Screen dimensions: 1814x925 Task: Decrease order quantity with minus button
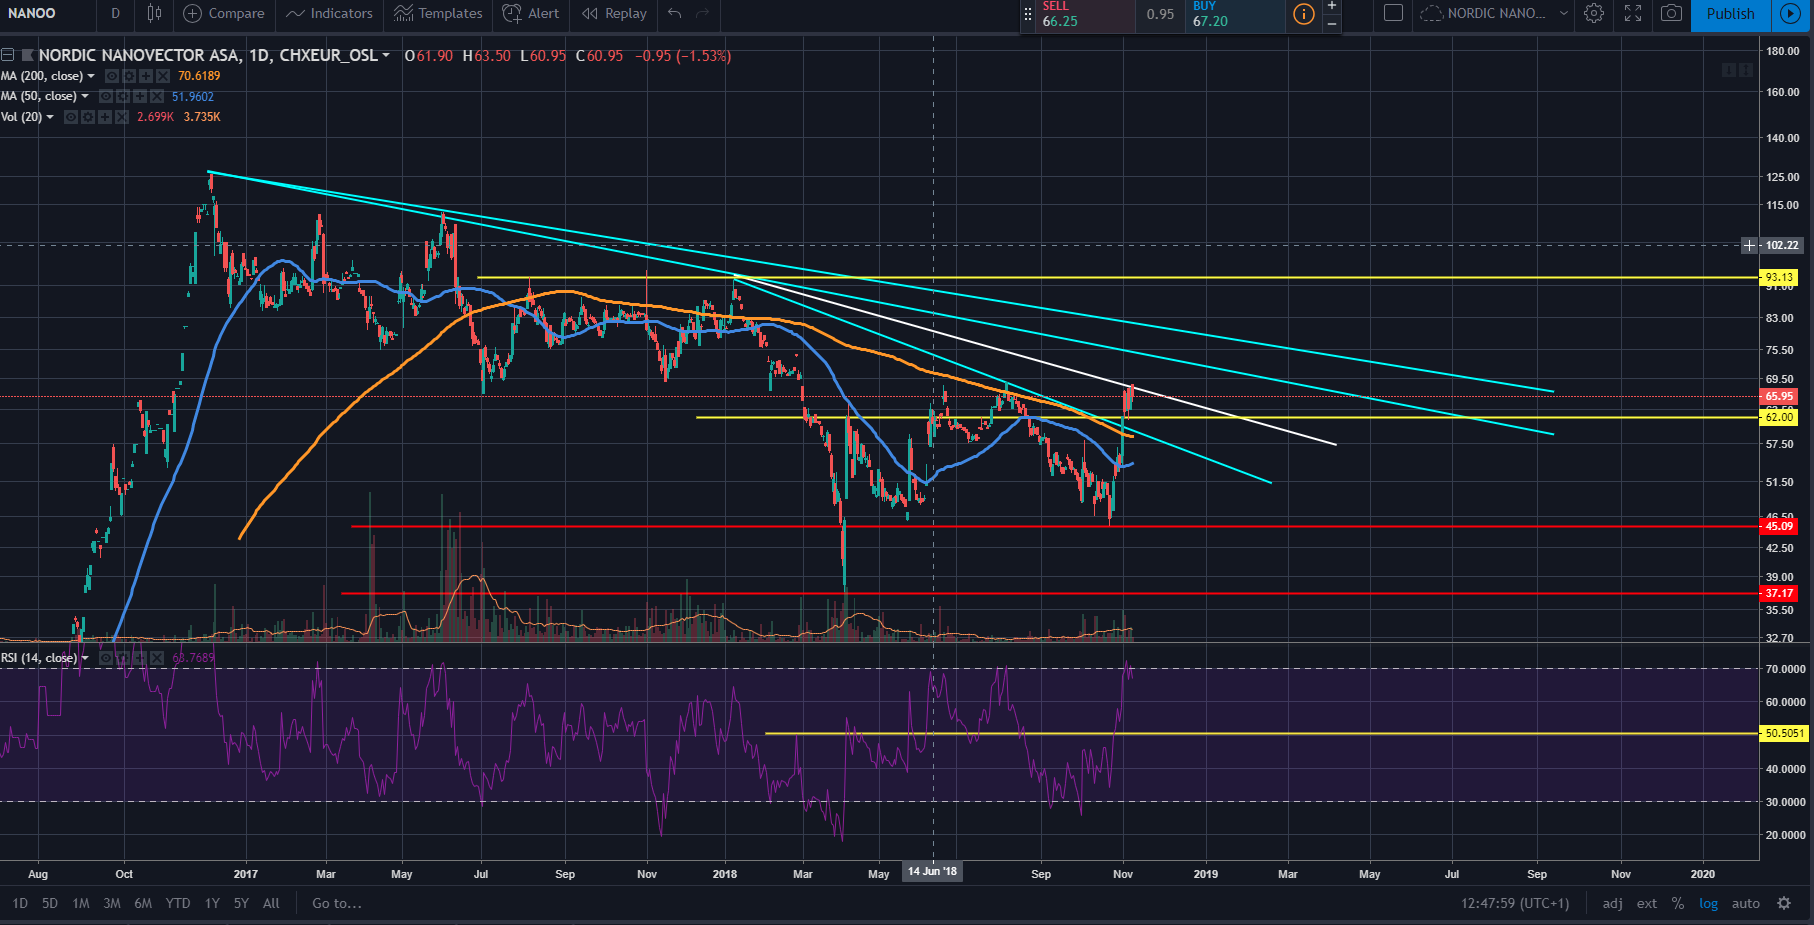pos(1332,23)
